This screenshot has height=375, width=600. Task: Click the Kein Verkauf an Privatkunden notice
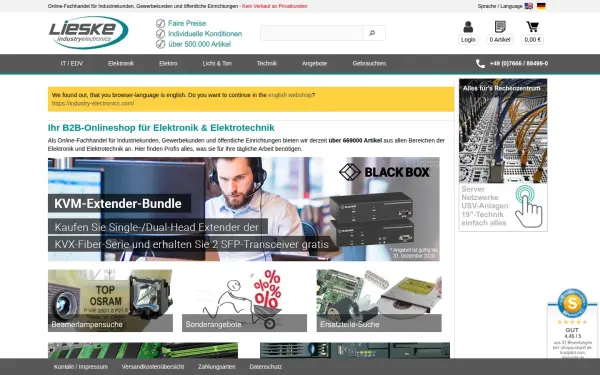tap(275, 6)
